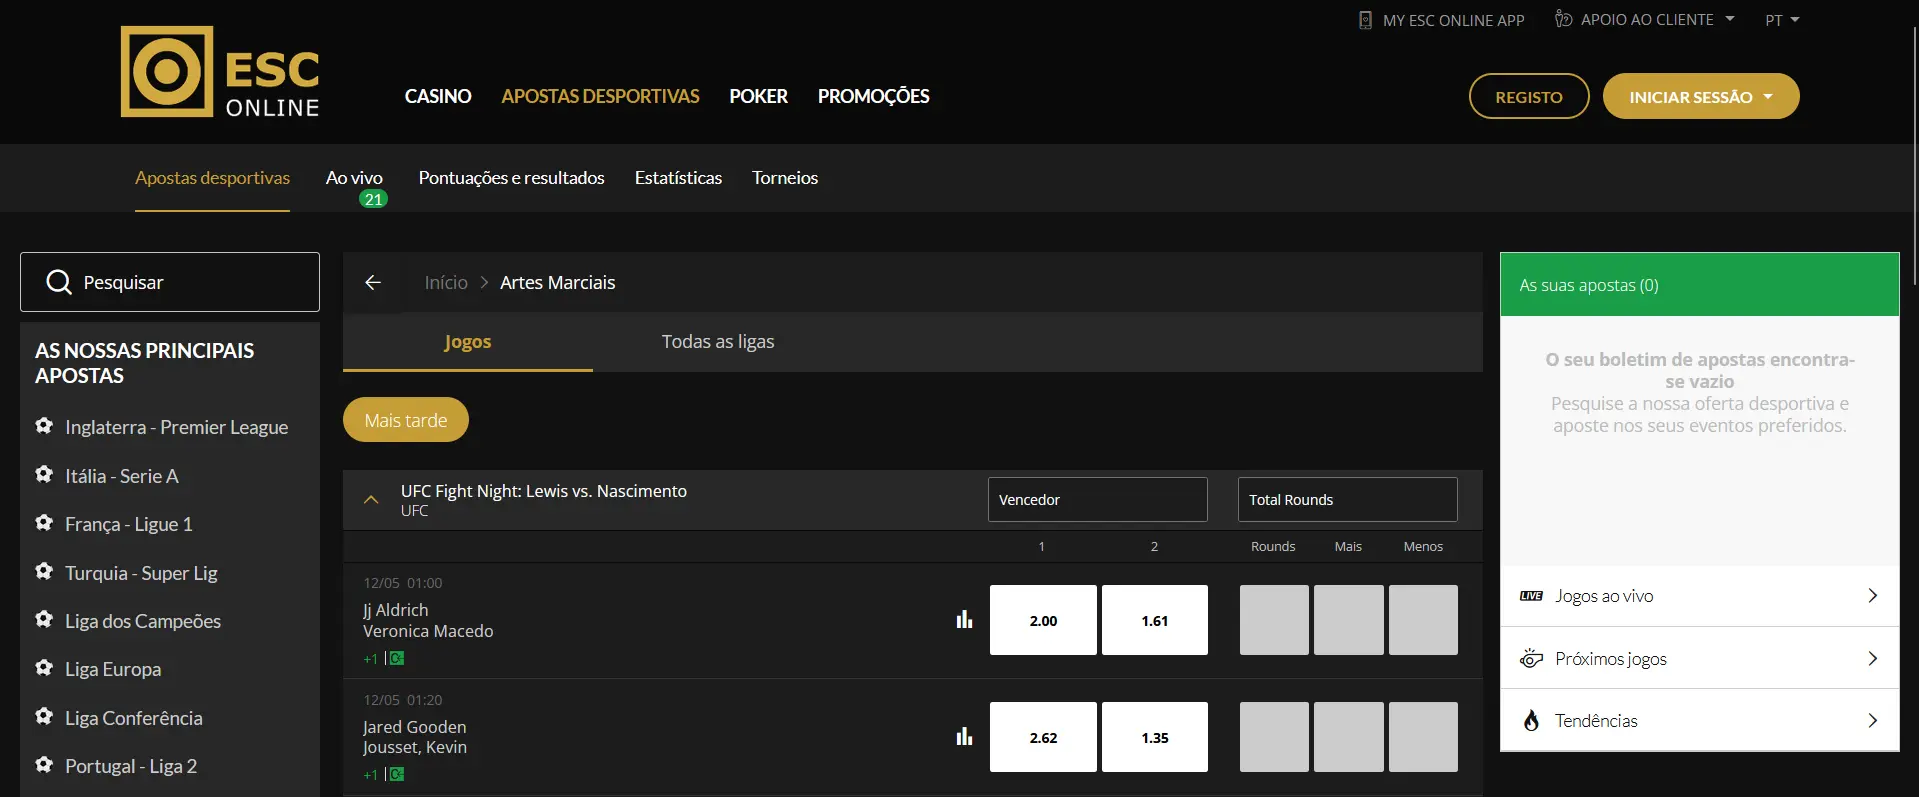This screenshot has height=797, width=1919.
Task: Click the LIVE icon beside Jogos ao vivo
Action: (x=1531, y=596)
